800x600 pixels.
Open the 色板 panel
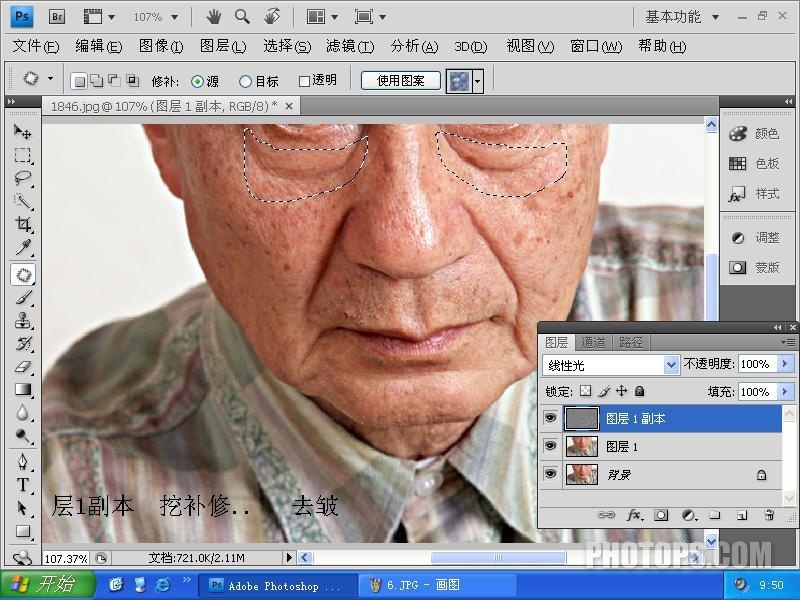coord(755,163)
